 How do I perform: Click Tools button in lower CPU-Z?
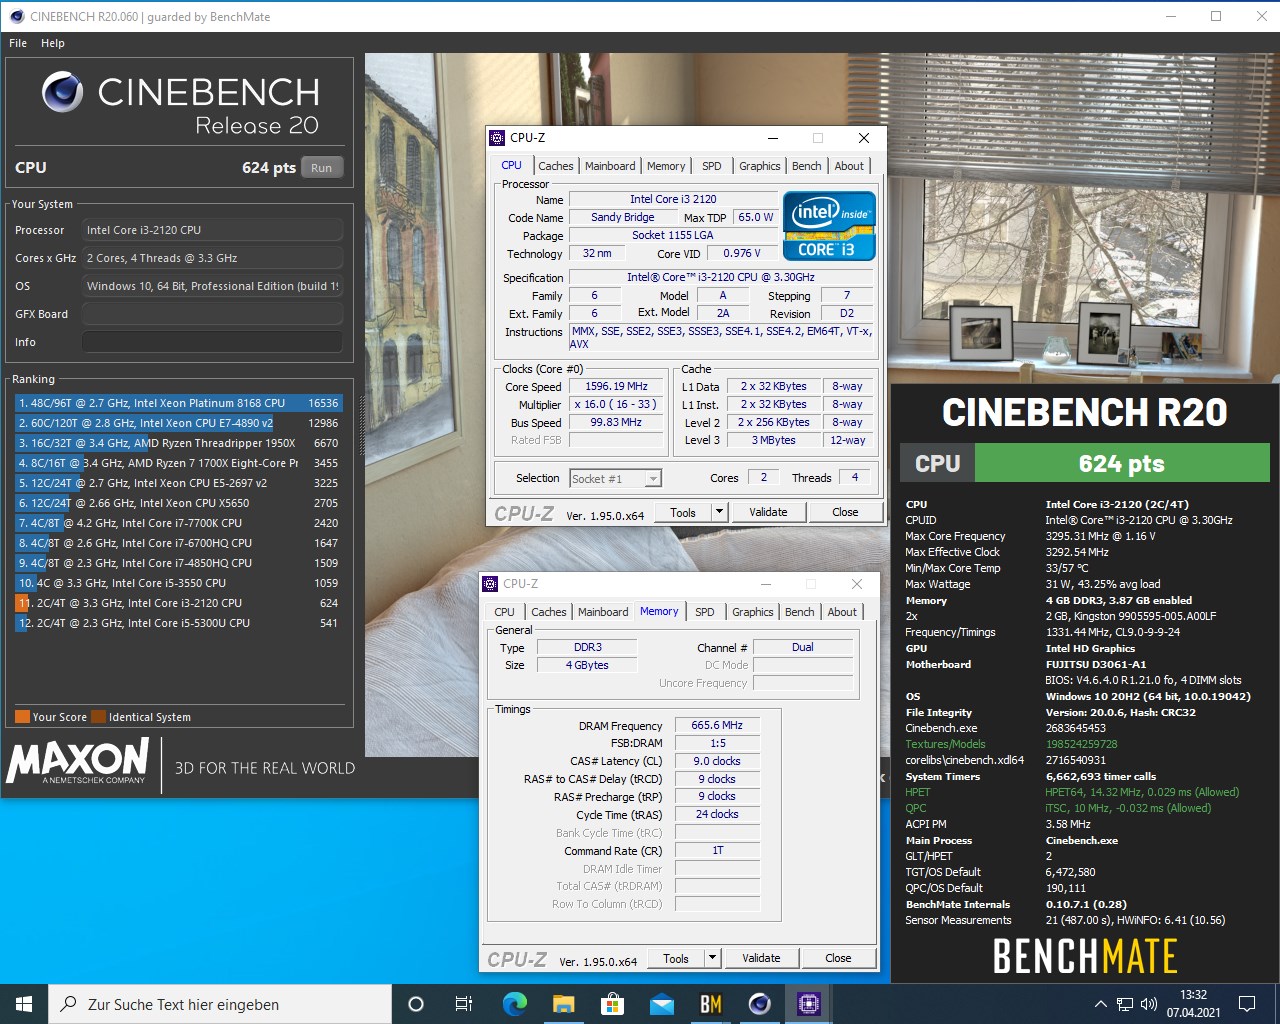pos(676,958)
